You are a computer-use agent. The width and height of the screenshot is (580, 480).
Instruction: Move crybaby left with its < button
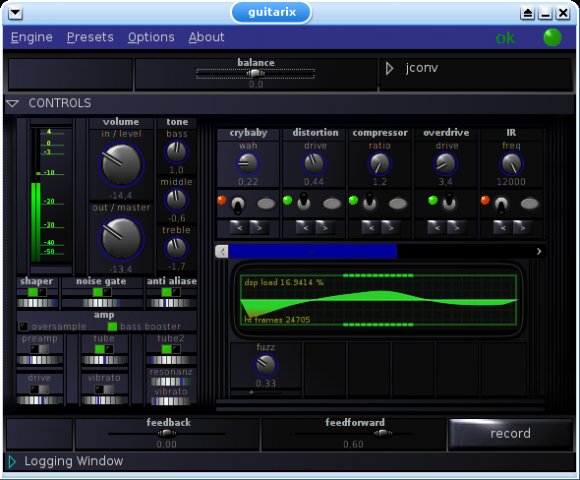239,227
